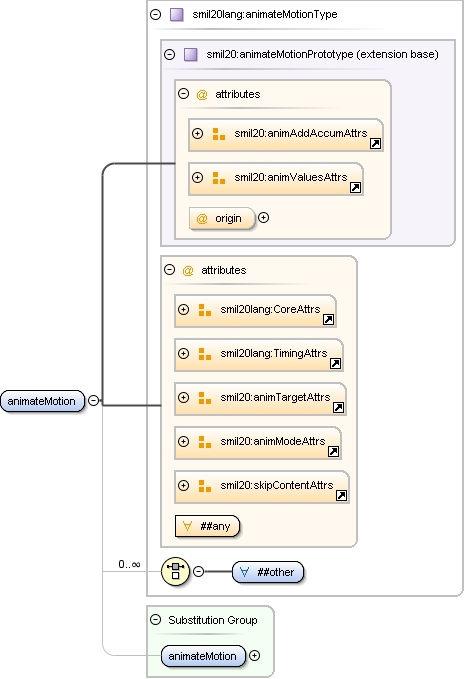Click the smil20:animateMotionPrototype (extension base) label

tap(323, 55)
